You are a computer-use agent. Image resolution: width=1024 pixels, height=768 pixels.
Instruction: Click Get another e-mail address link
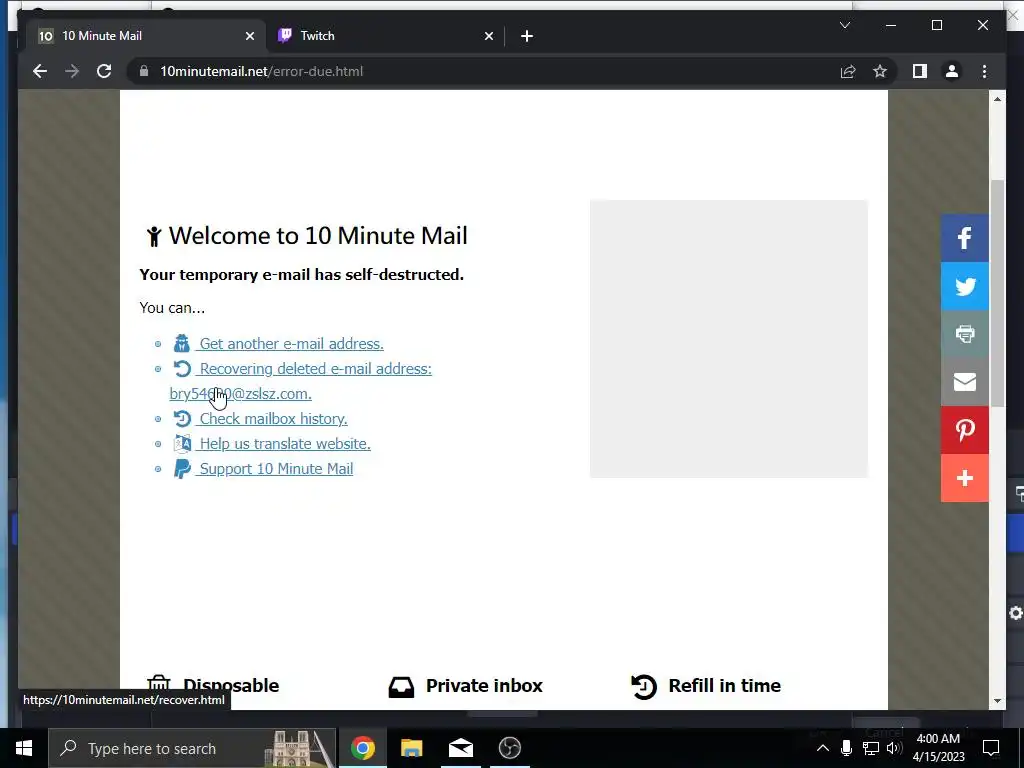[291, 344]
